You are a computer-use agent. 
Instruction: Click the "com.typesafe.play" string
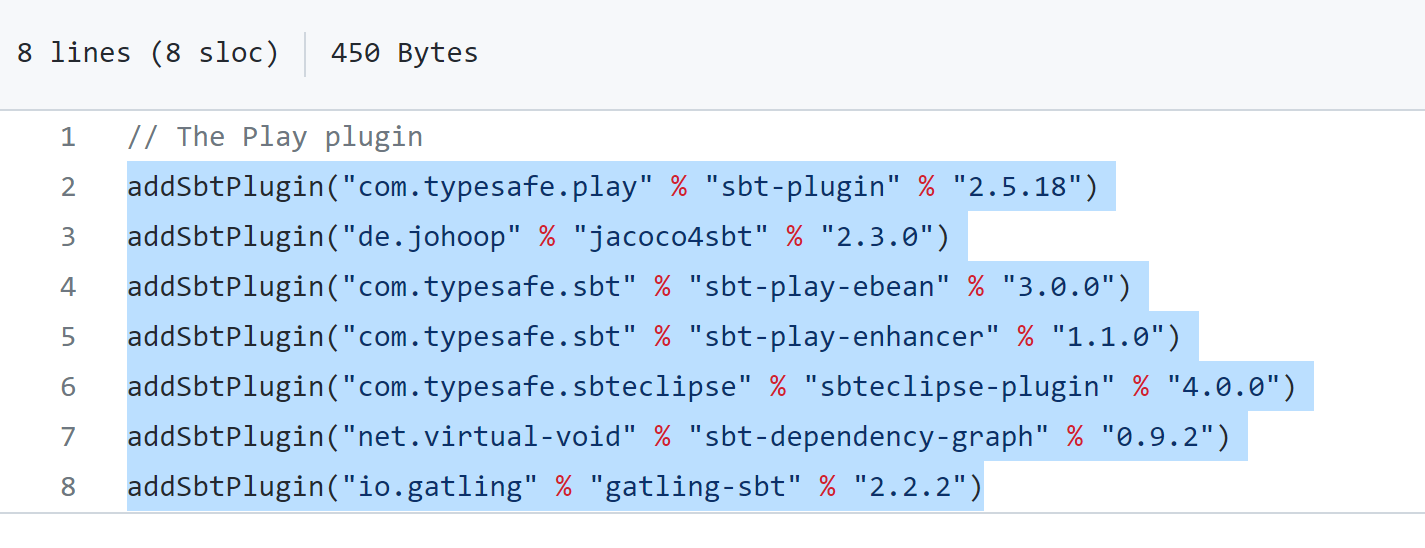(497, 187)
